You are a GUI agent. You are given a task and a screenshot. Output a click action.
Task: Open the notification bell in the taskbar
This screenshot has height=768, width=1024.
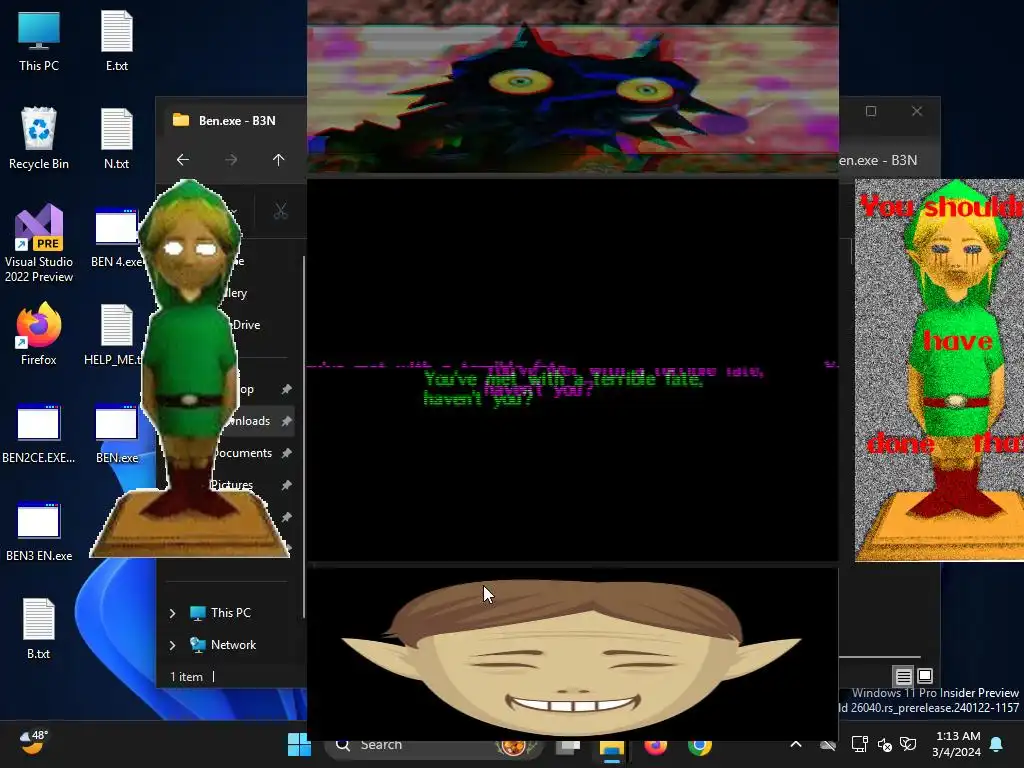click(997, 744)
